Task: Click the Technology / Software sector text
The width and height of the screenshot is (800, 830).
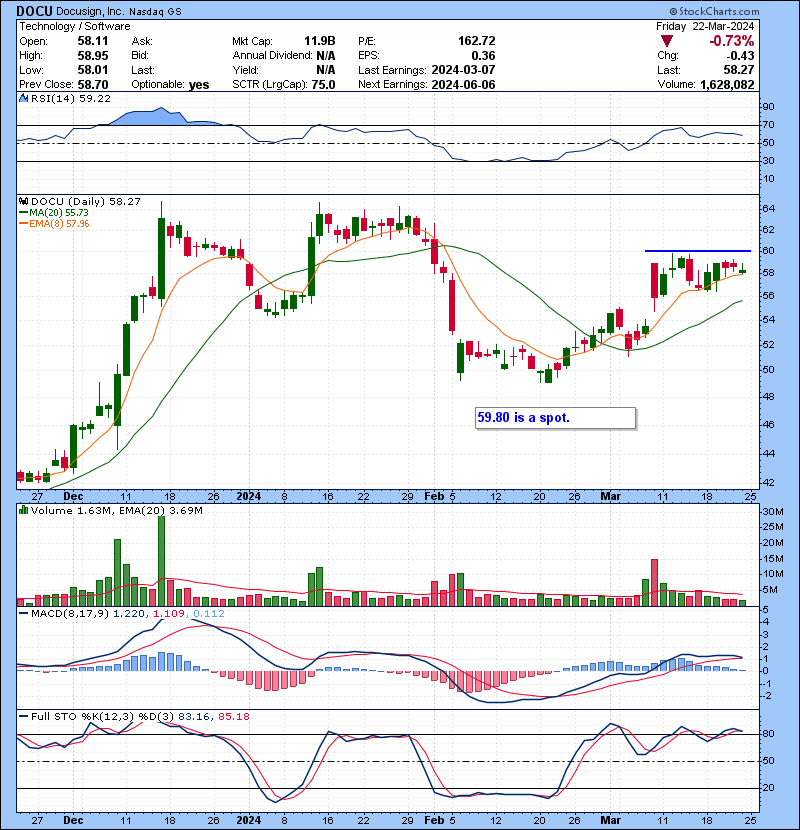Action: tap(75, 26)
